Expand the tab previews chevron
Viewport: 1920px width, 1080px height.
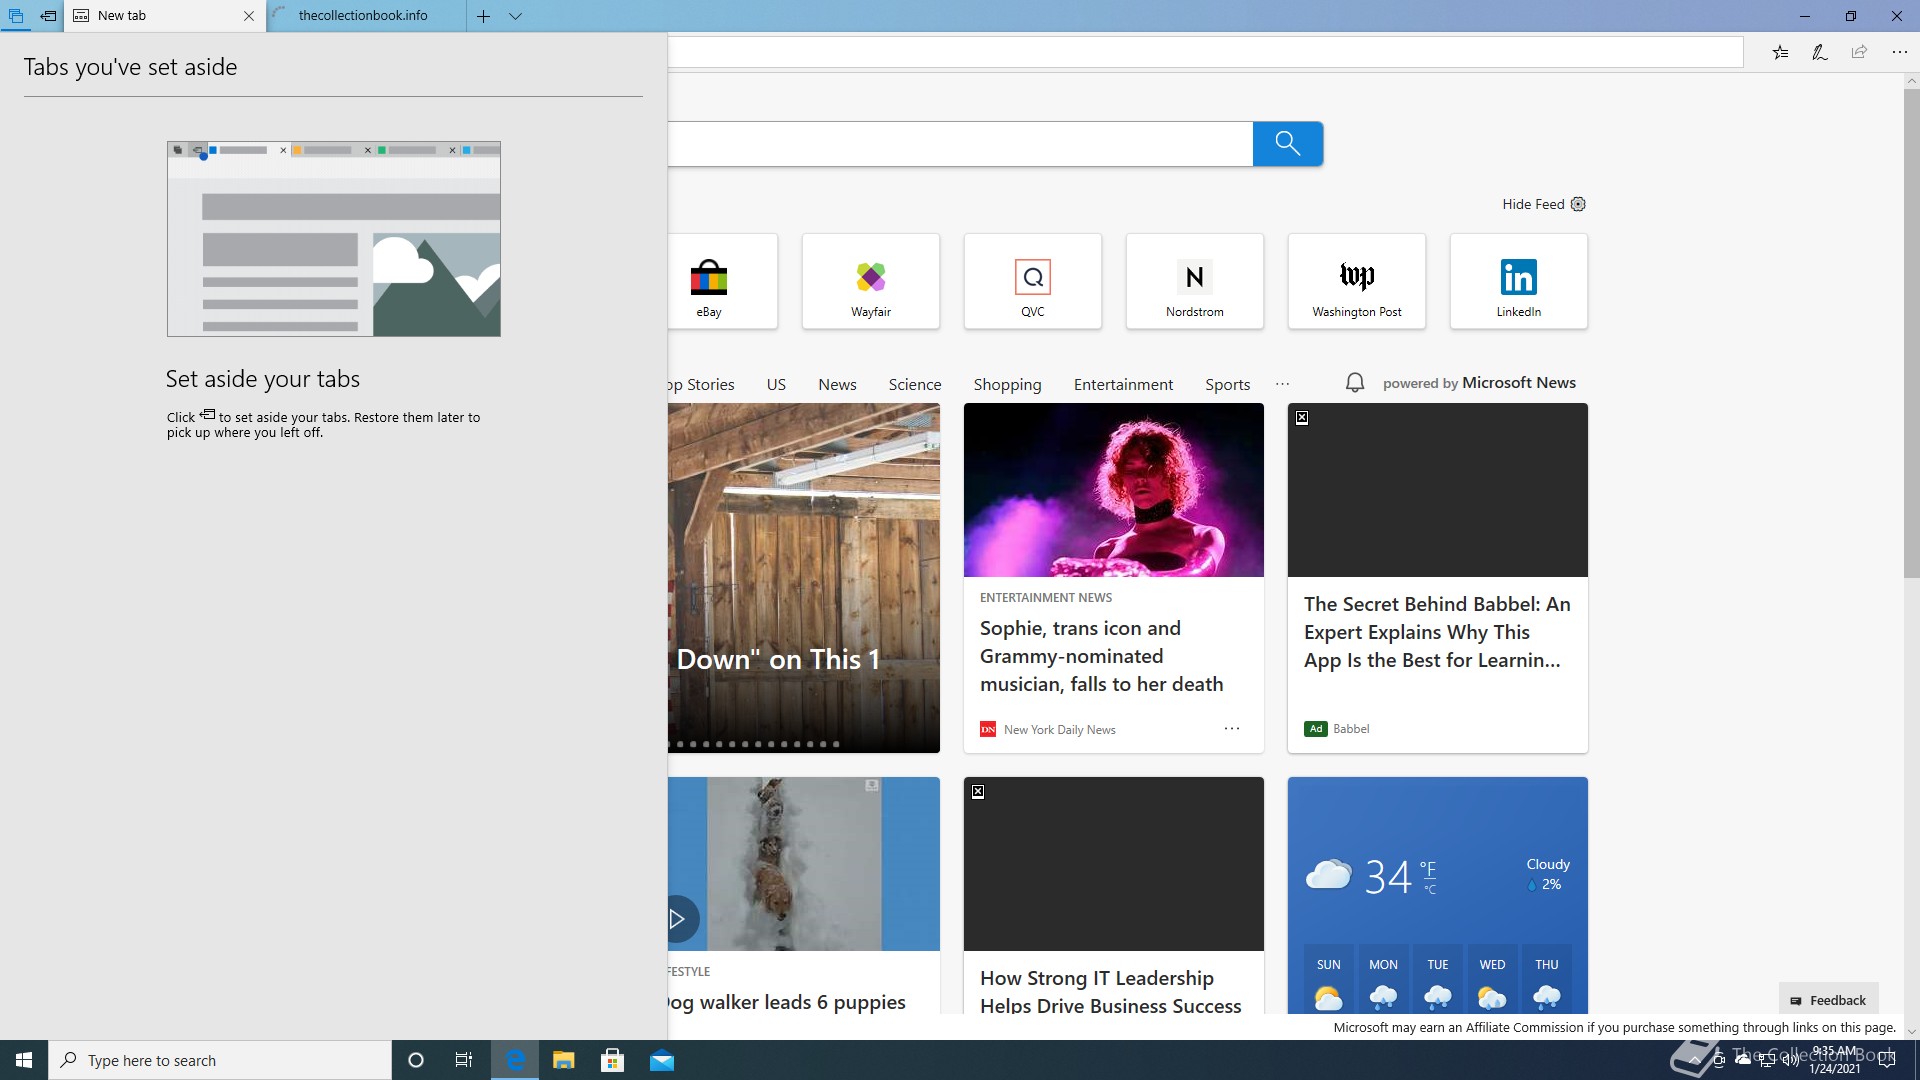point(516,16)
